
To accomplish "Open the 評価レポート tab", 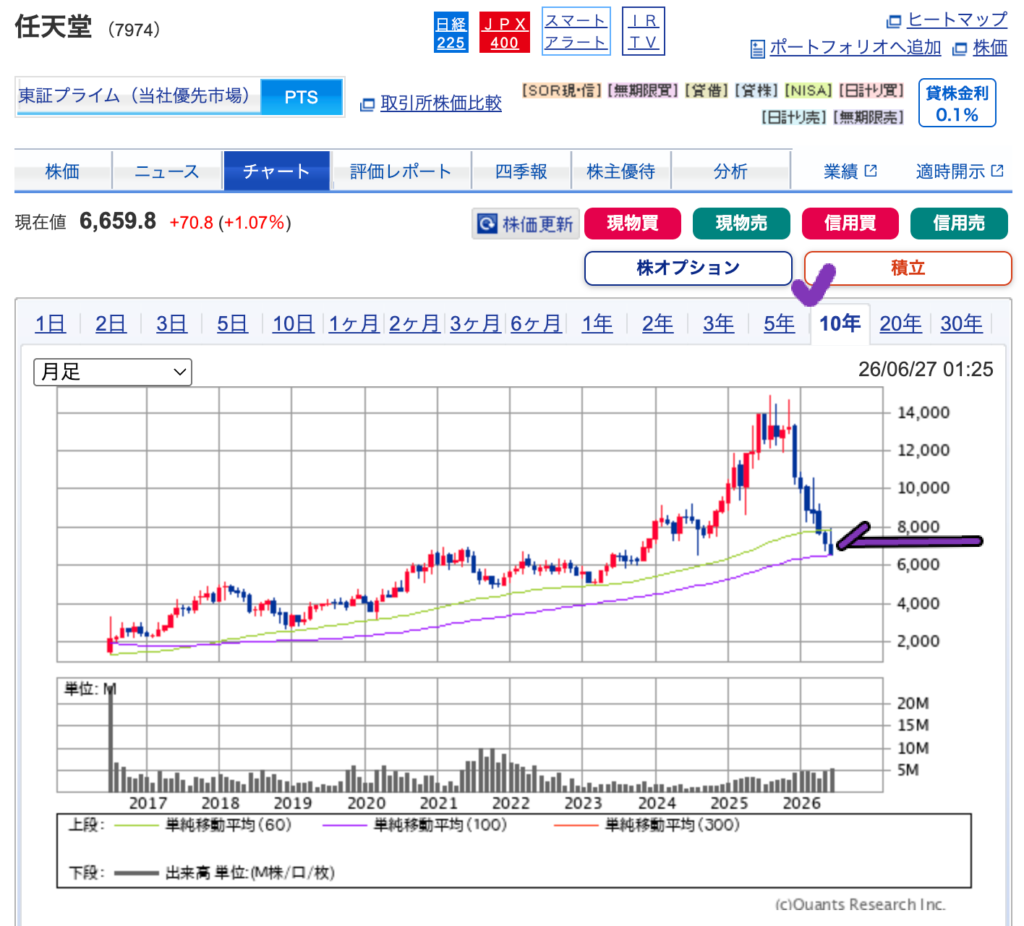I will [x=400, y=171].
